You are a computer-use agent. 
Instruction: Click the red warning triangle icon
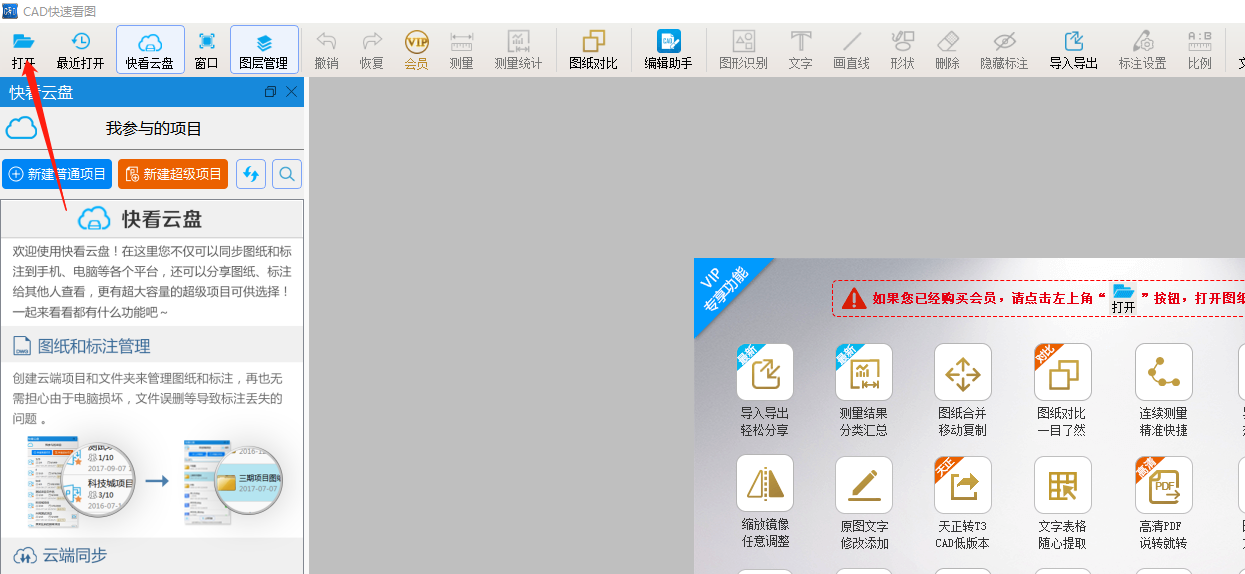click(854, 298)
